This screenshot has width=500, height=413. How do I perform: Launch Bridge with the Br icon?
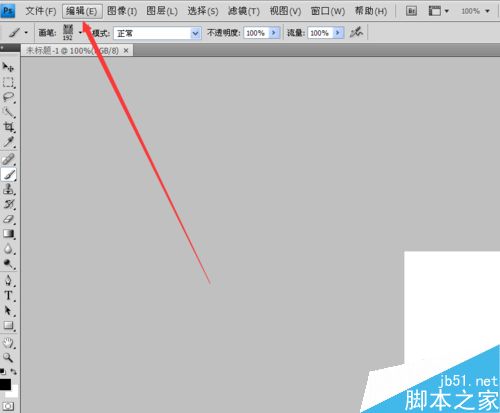[x=412, y=11]
